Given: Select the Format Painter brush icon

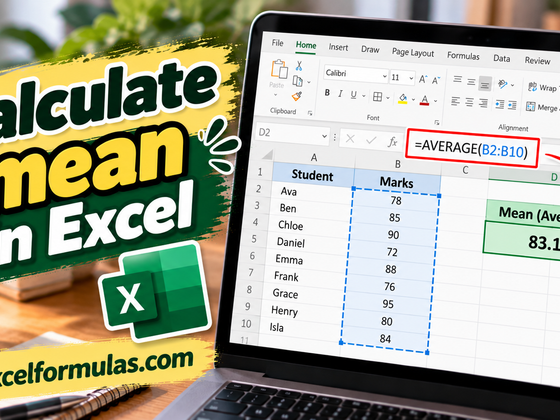Looking at the screenshot, I should (x=297, y=96).
